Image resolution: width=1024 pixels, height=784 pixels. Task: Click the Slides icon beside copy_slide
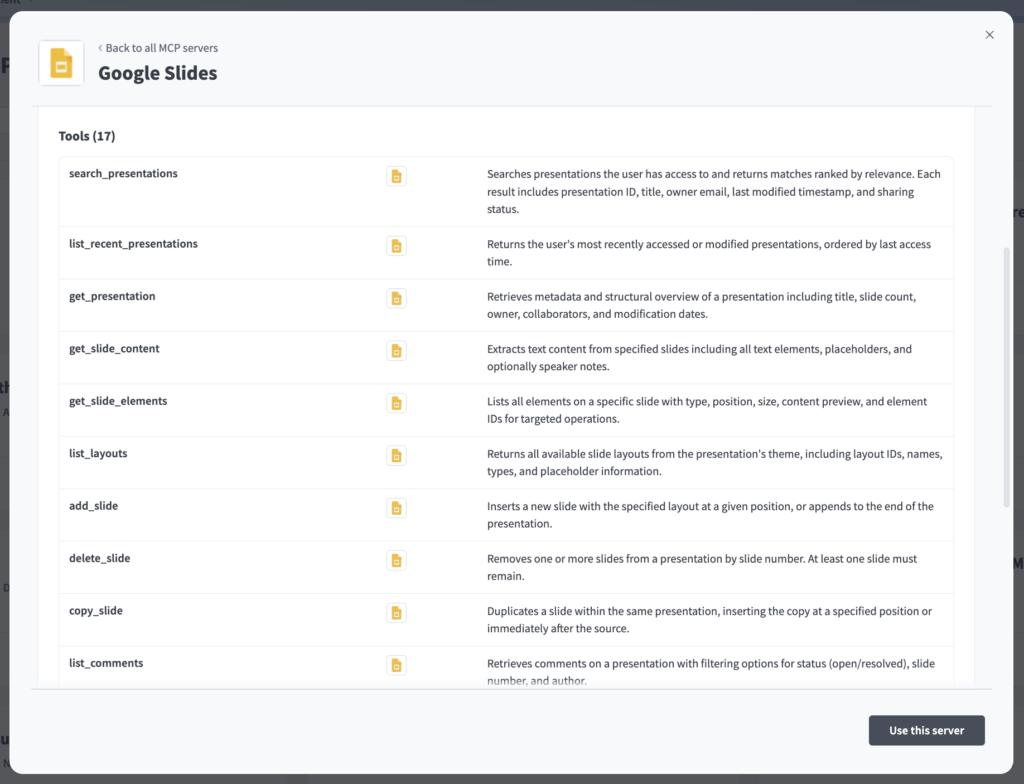click(396, 613)
